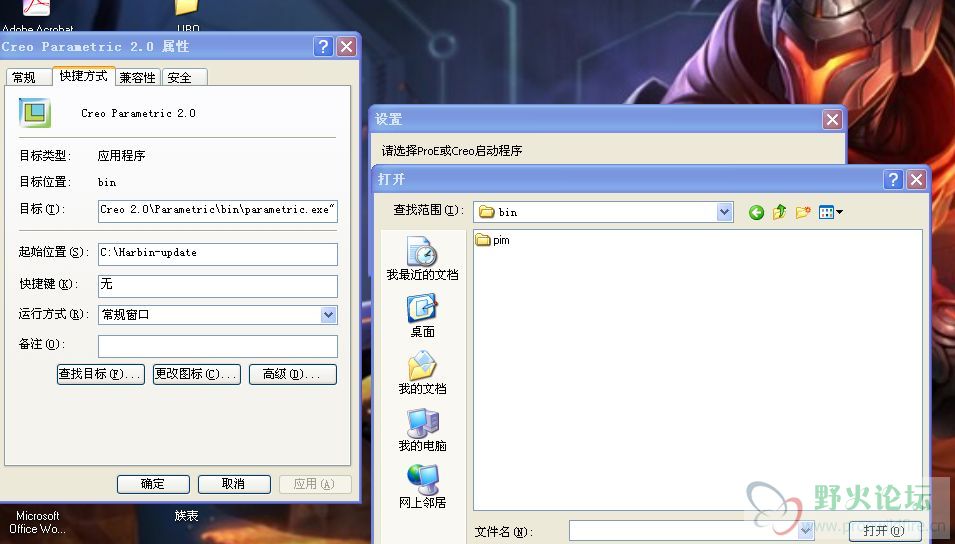This screenshot has width=955, height=544.
Task: Go to 桌面 in the places bar
Action: (422, 316)
